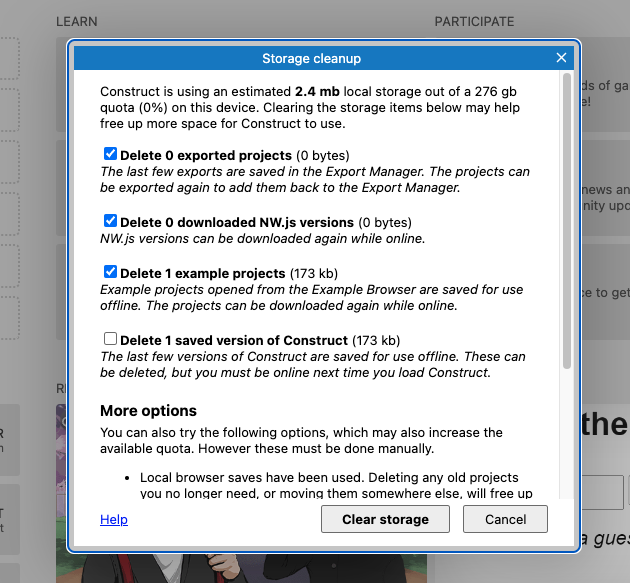Click the '2.4 mb' storage value
The image size is (630, 583).
pos(317,92)
